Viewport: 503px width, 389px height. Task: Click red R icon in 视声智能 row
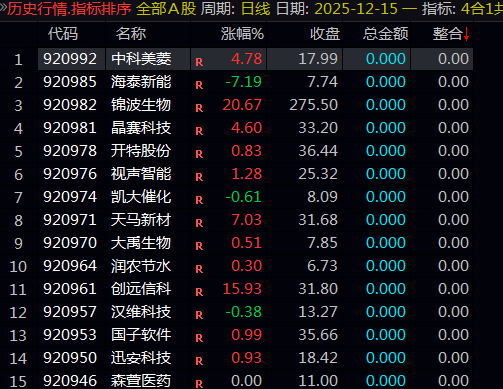tap(199, 177)
